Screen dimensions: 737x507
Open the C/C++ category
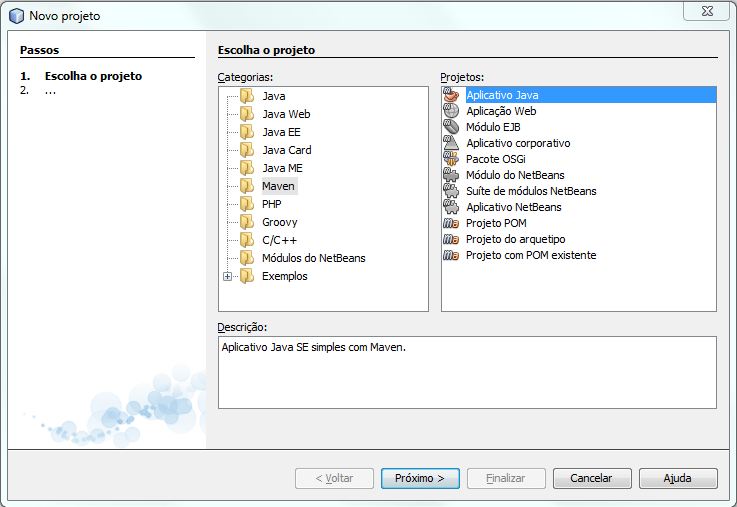pos(279,240)
